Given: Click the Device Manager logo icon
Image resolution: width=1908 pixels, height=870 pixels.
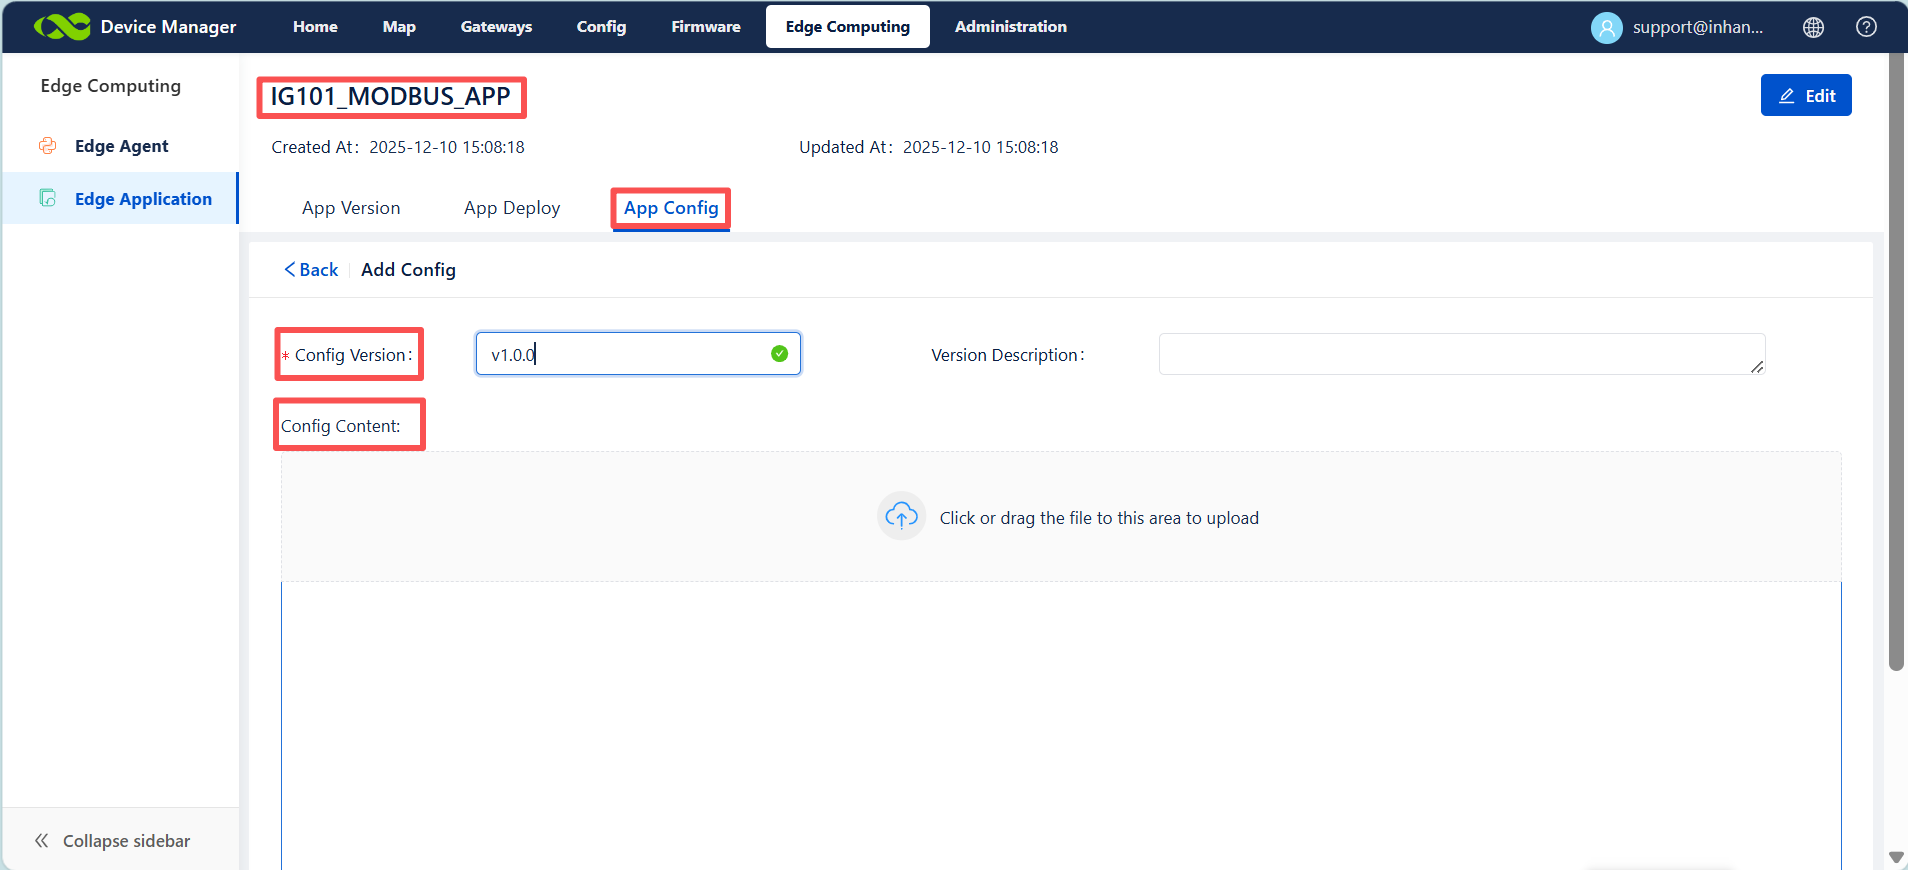Looking at the screenshot, I should 62,27.
